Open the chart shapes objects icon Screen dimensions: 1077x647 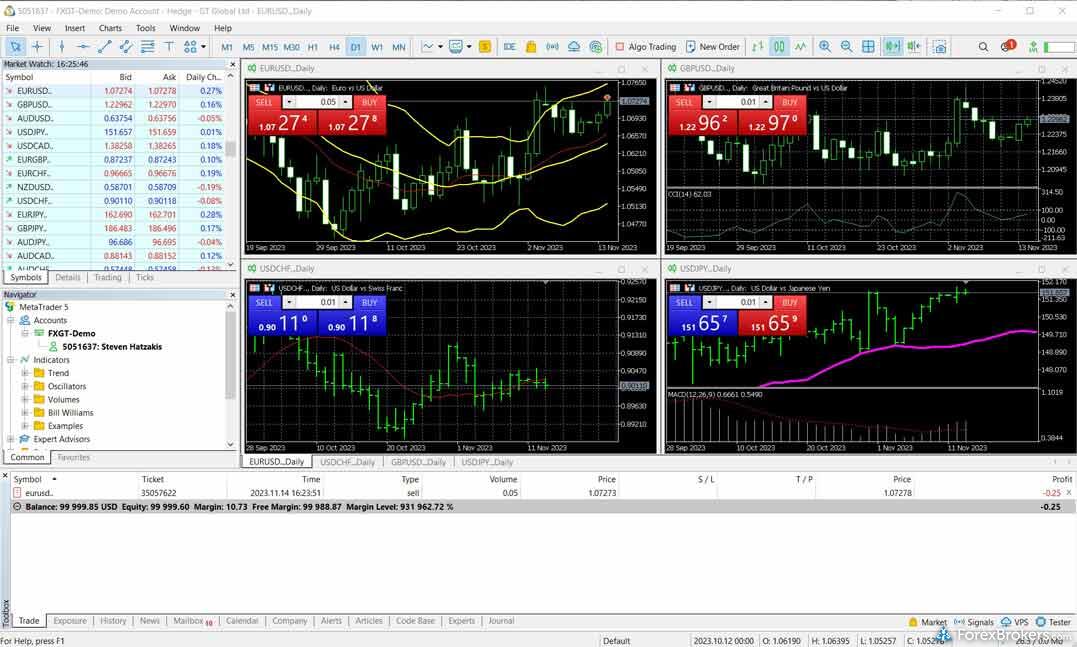pos(190,47)
